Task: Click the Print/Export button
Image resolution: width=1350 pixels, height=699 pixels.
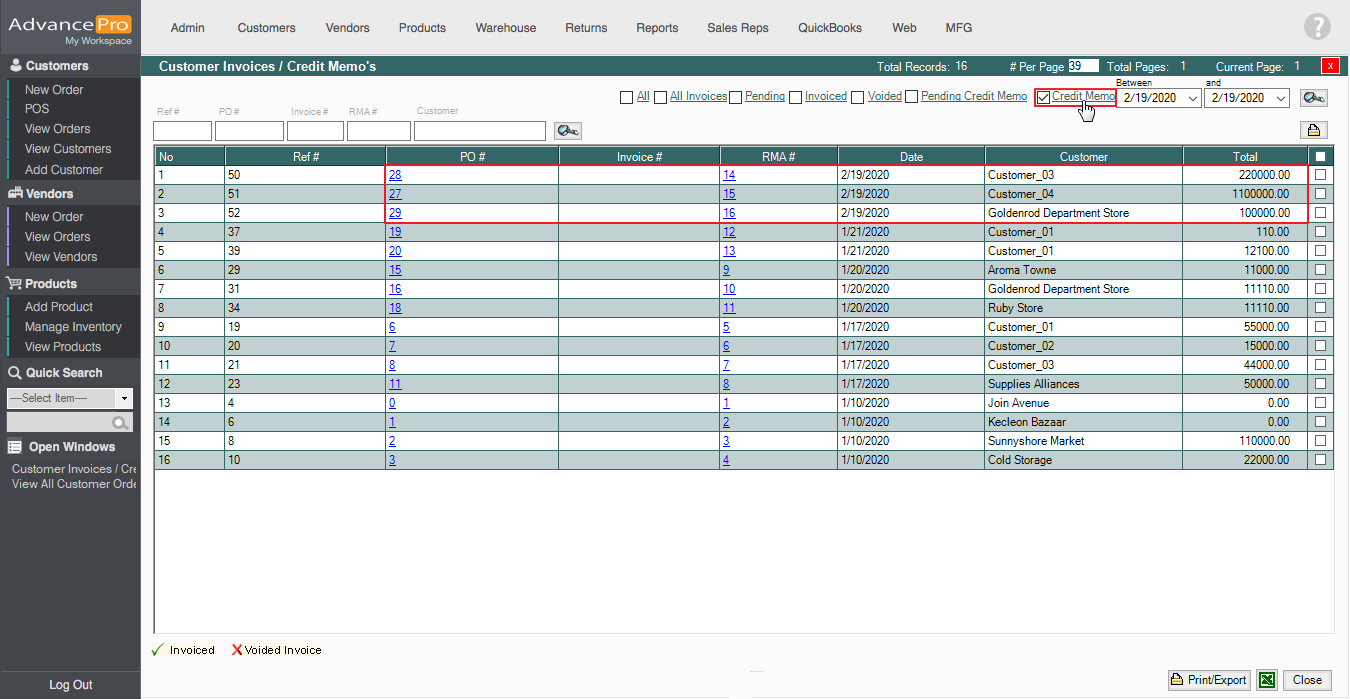Action: pyautogui.click(x=1209, y=680)
